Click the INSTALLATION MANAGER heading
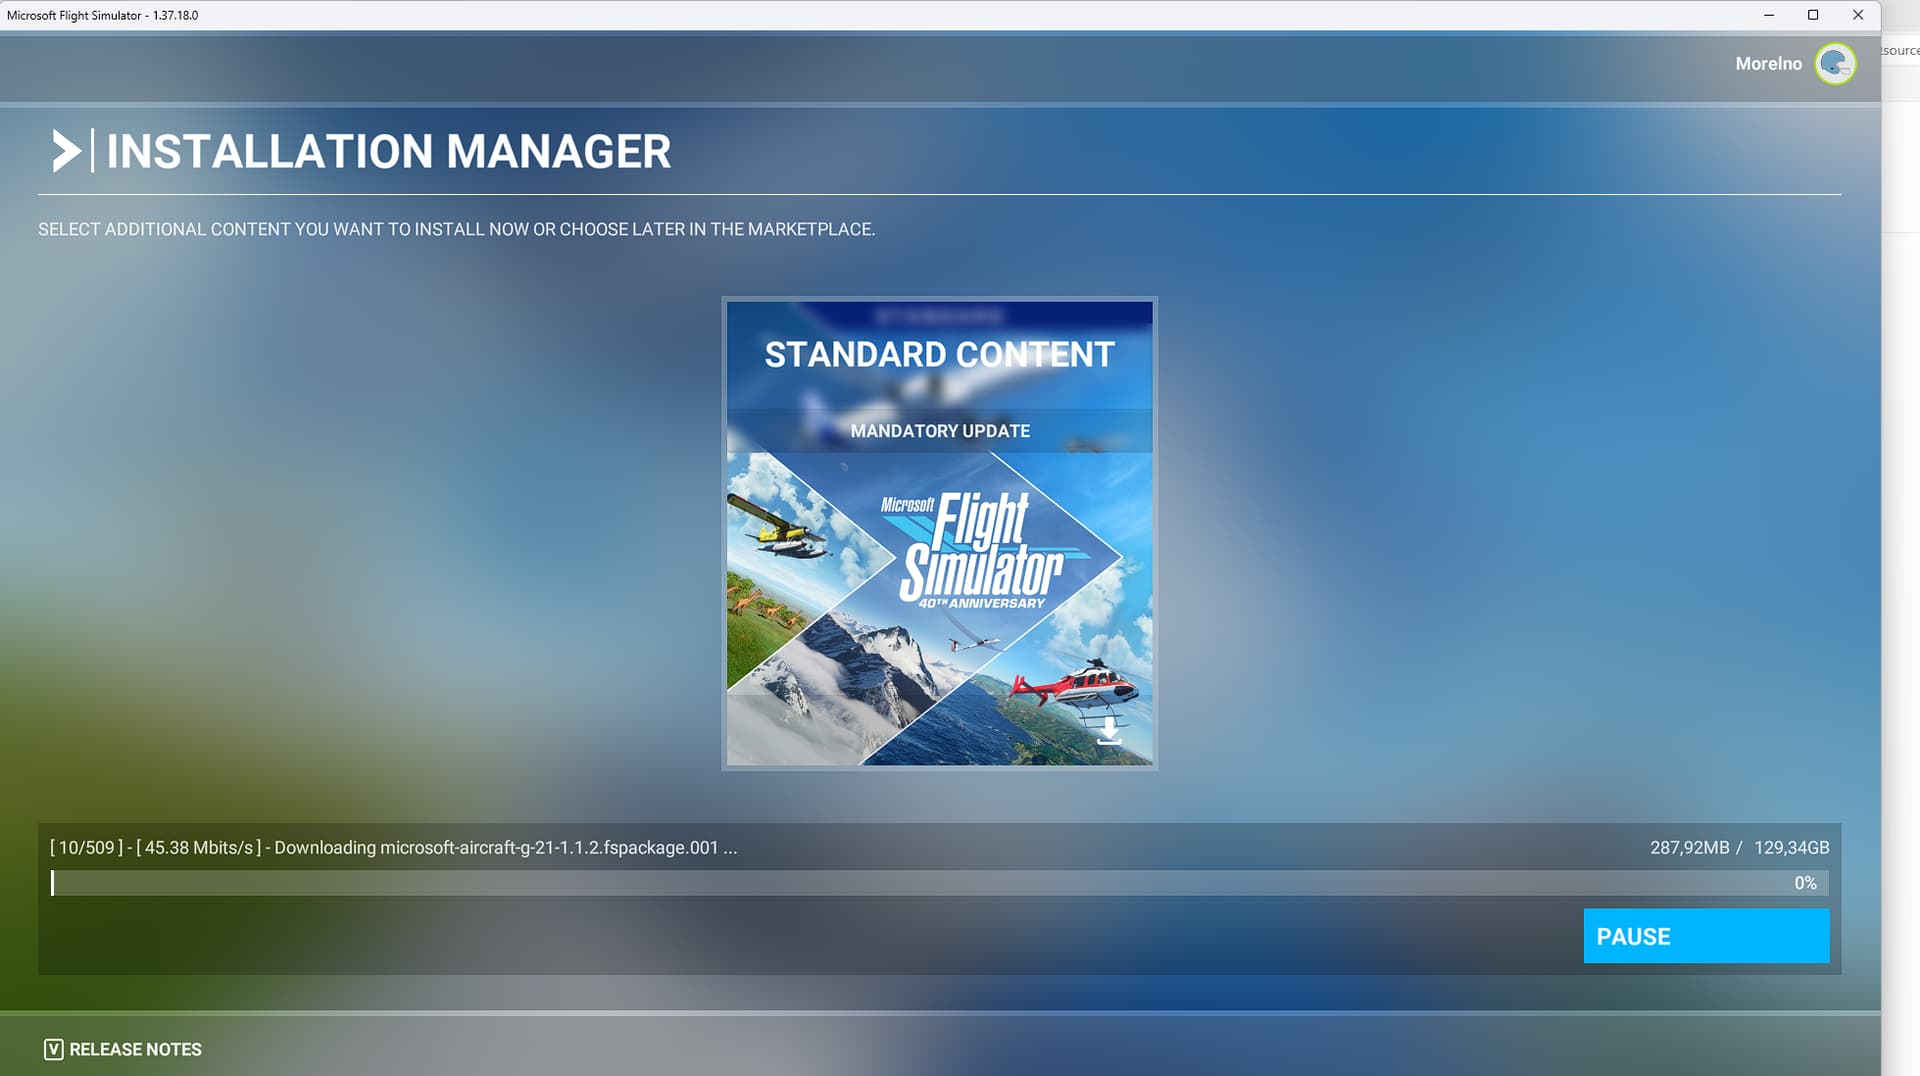This screenshot has width=1920, height=1076. pos(388,151)
